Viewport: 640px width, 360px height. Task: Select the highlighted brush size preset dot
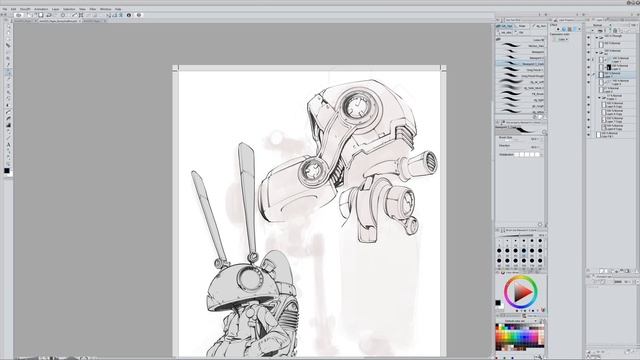pyautogui.click(x=524, y=251)
